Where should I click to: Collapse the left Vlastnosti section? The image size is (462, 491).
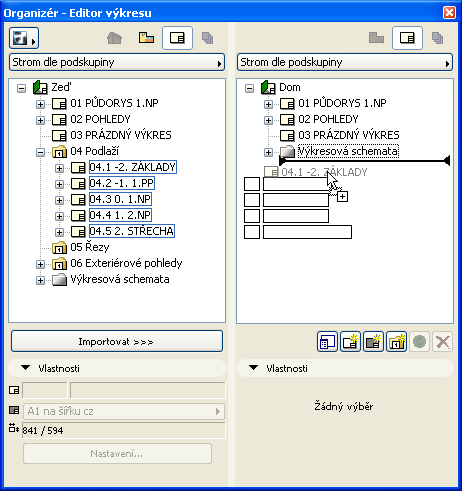coord(25,368)
